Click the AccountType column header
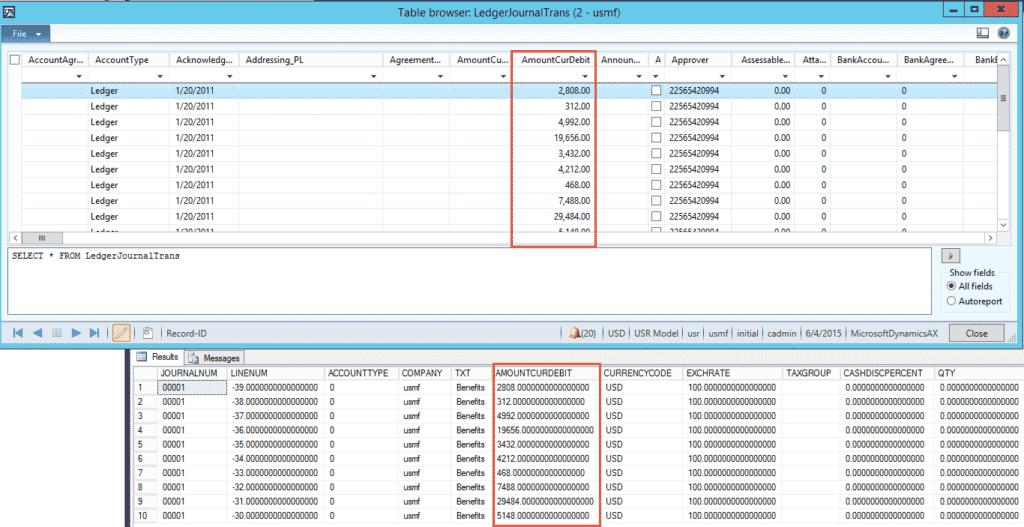 point(129,59)
